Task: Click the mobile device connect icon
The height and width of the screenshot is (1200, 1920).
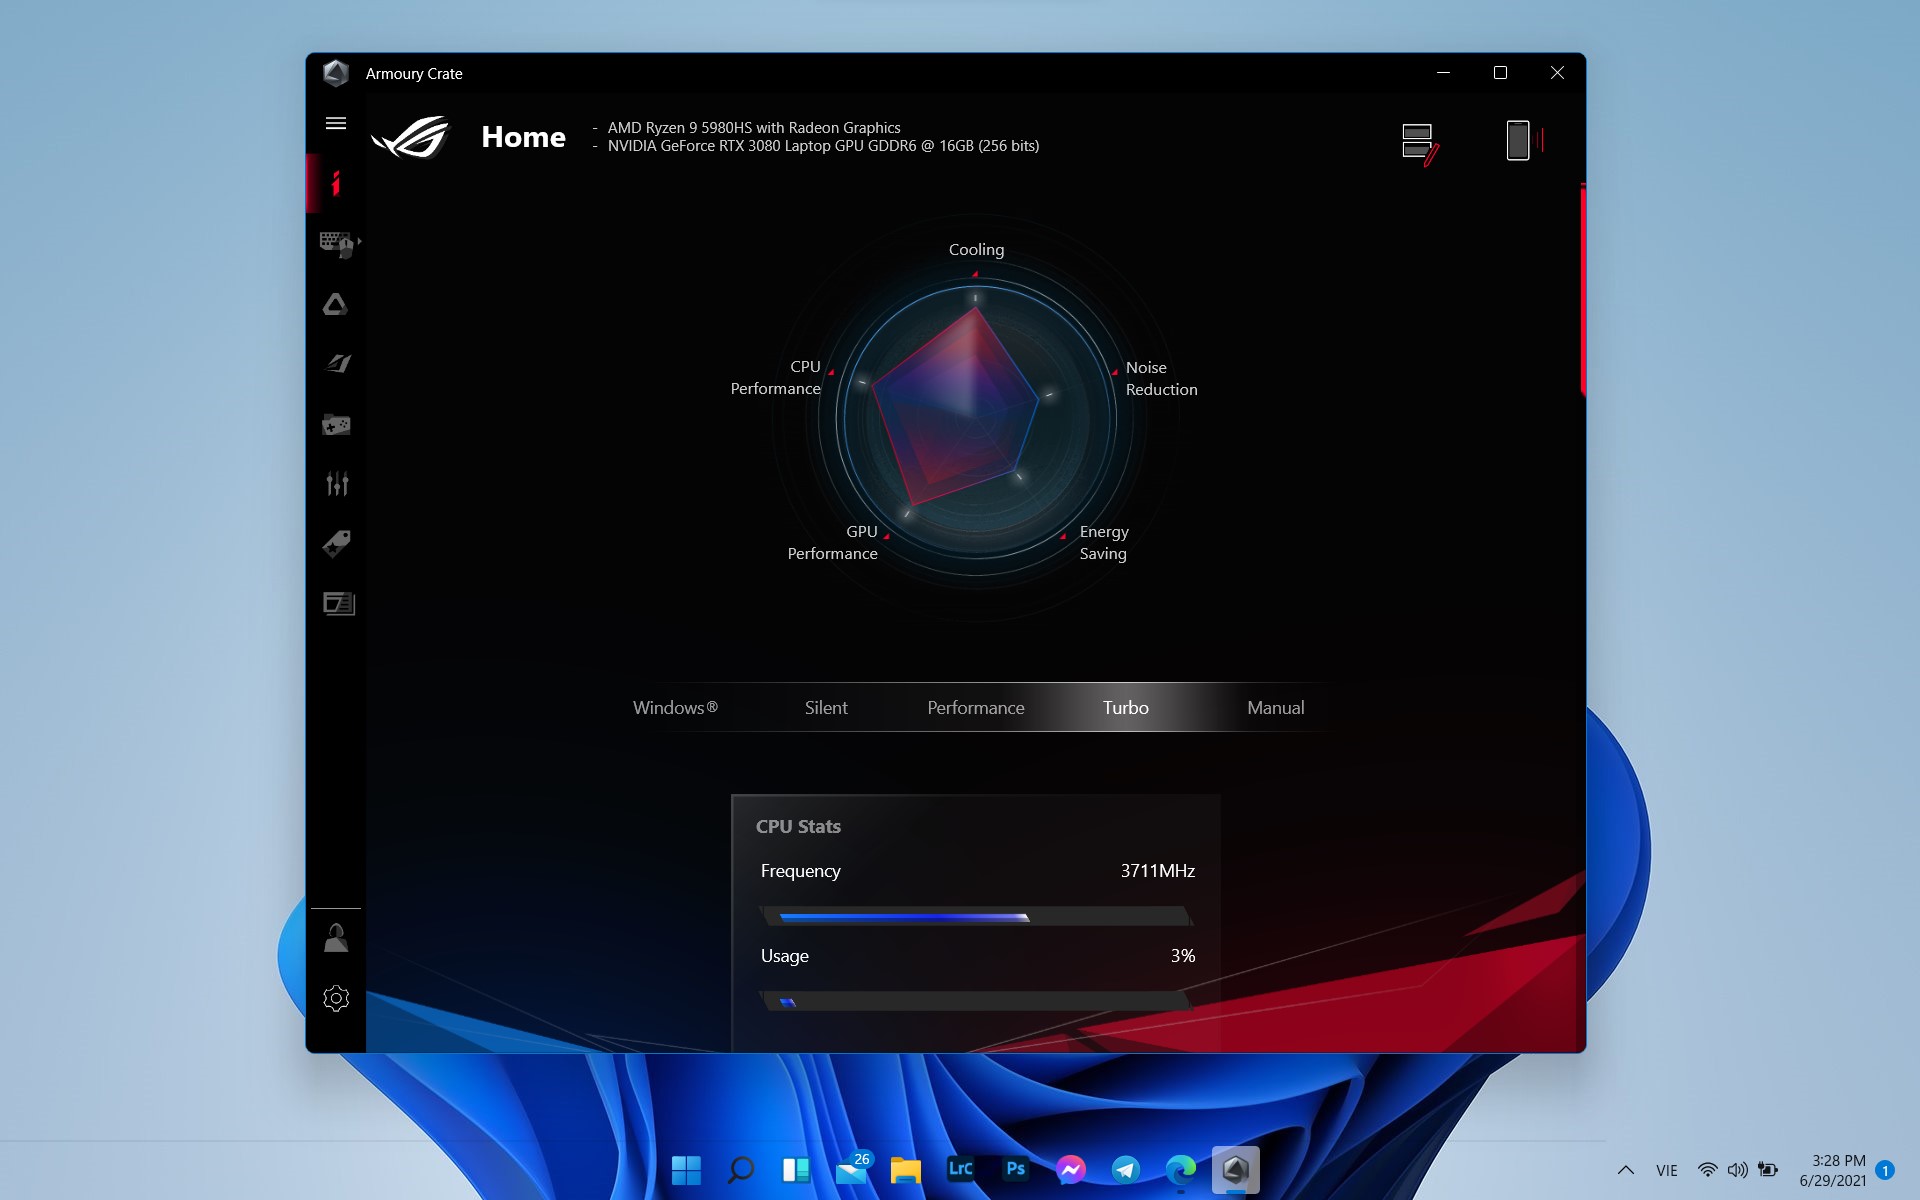Action: coord(1524,140)
